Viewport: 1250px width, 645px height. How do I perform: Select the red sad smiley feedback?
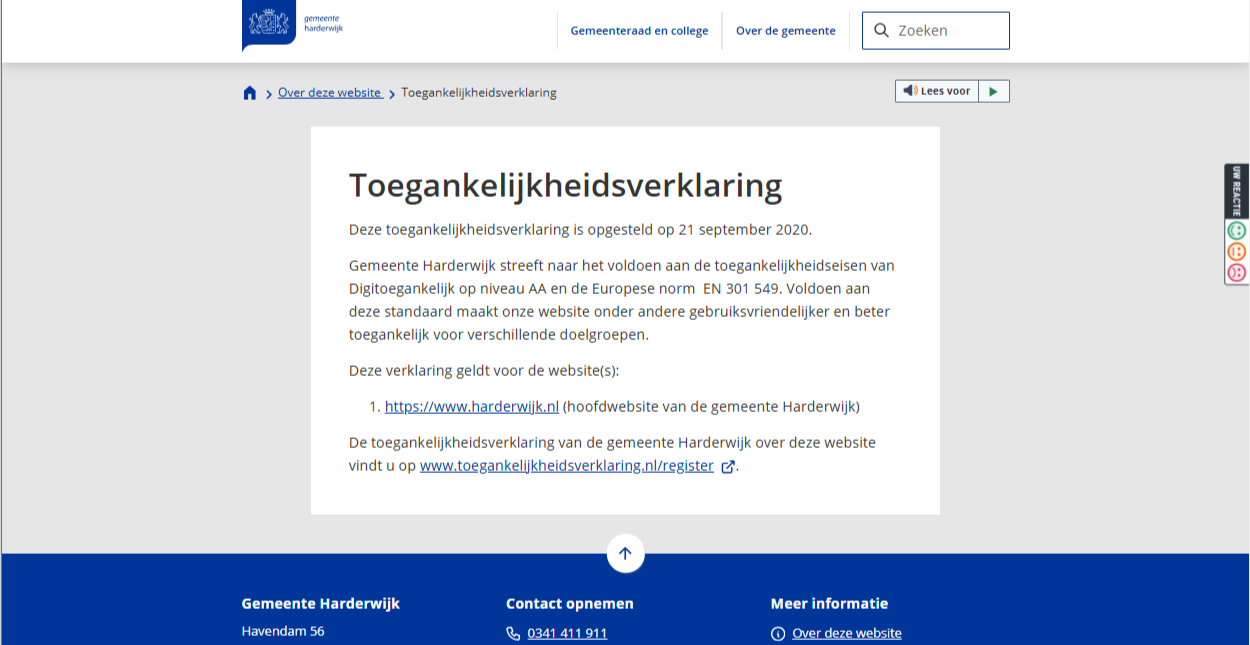[1237, 272]
